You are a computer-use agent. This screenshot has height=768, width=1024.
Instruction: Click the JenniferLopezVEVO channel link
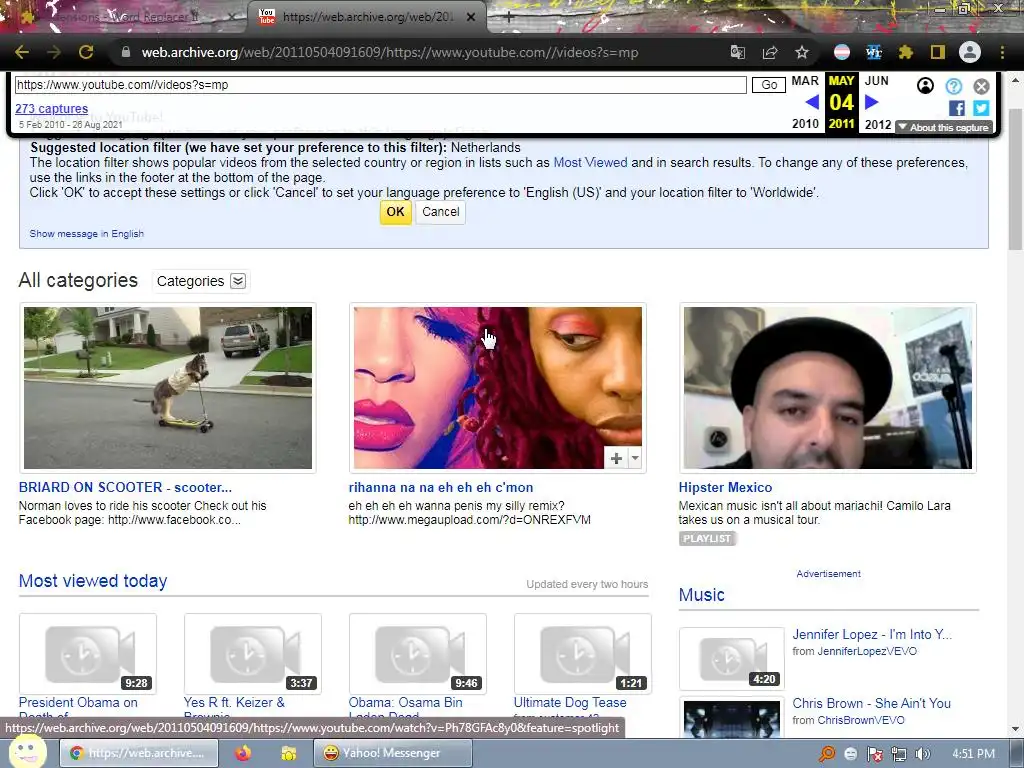coord(867,651)
